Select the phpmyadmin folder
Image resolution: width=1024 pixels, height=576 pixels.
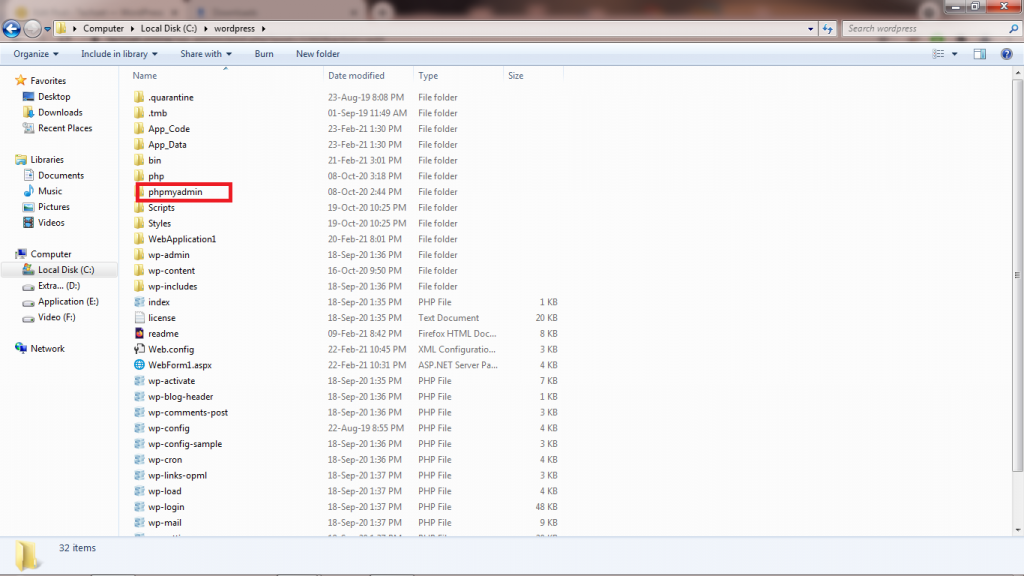coord(175,192)
